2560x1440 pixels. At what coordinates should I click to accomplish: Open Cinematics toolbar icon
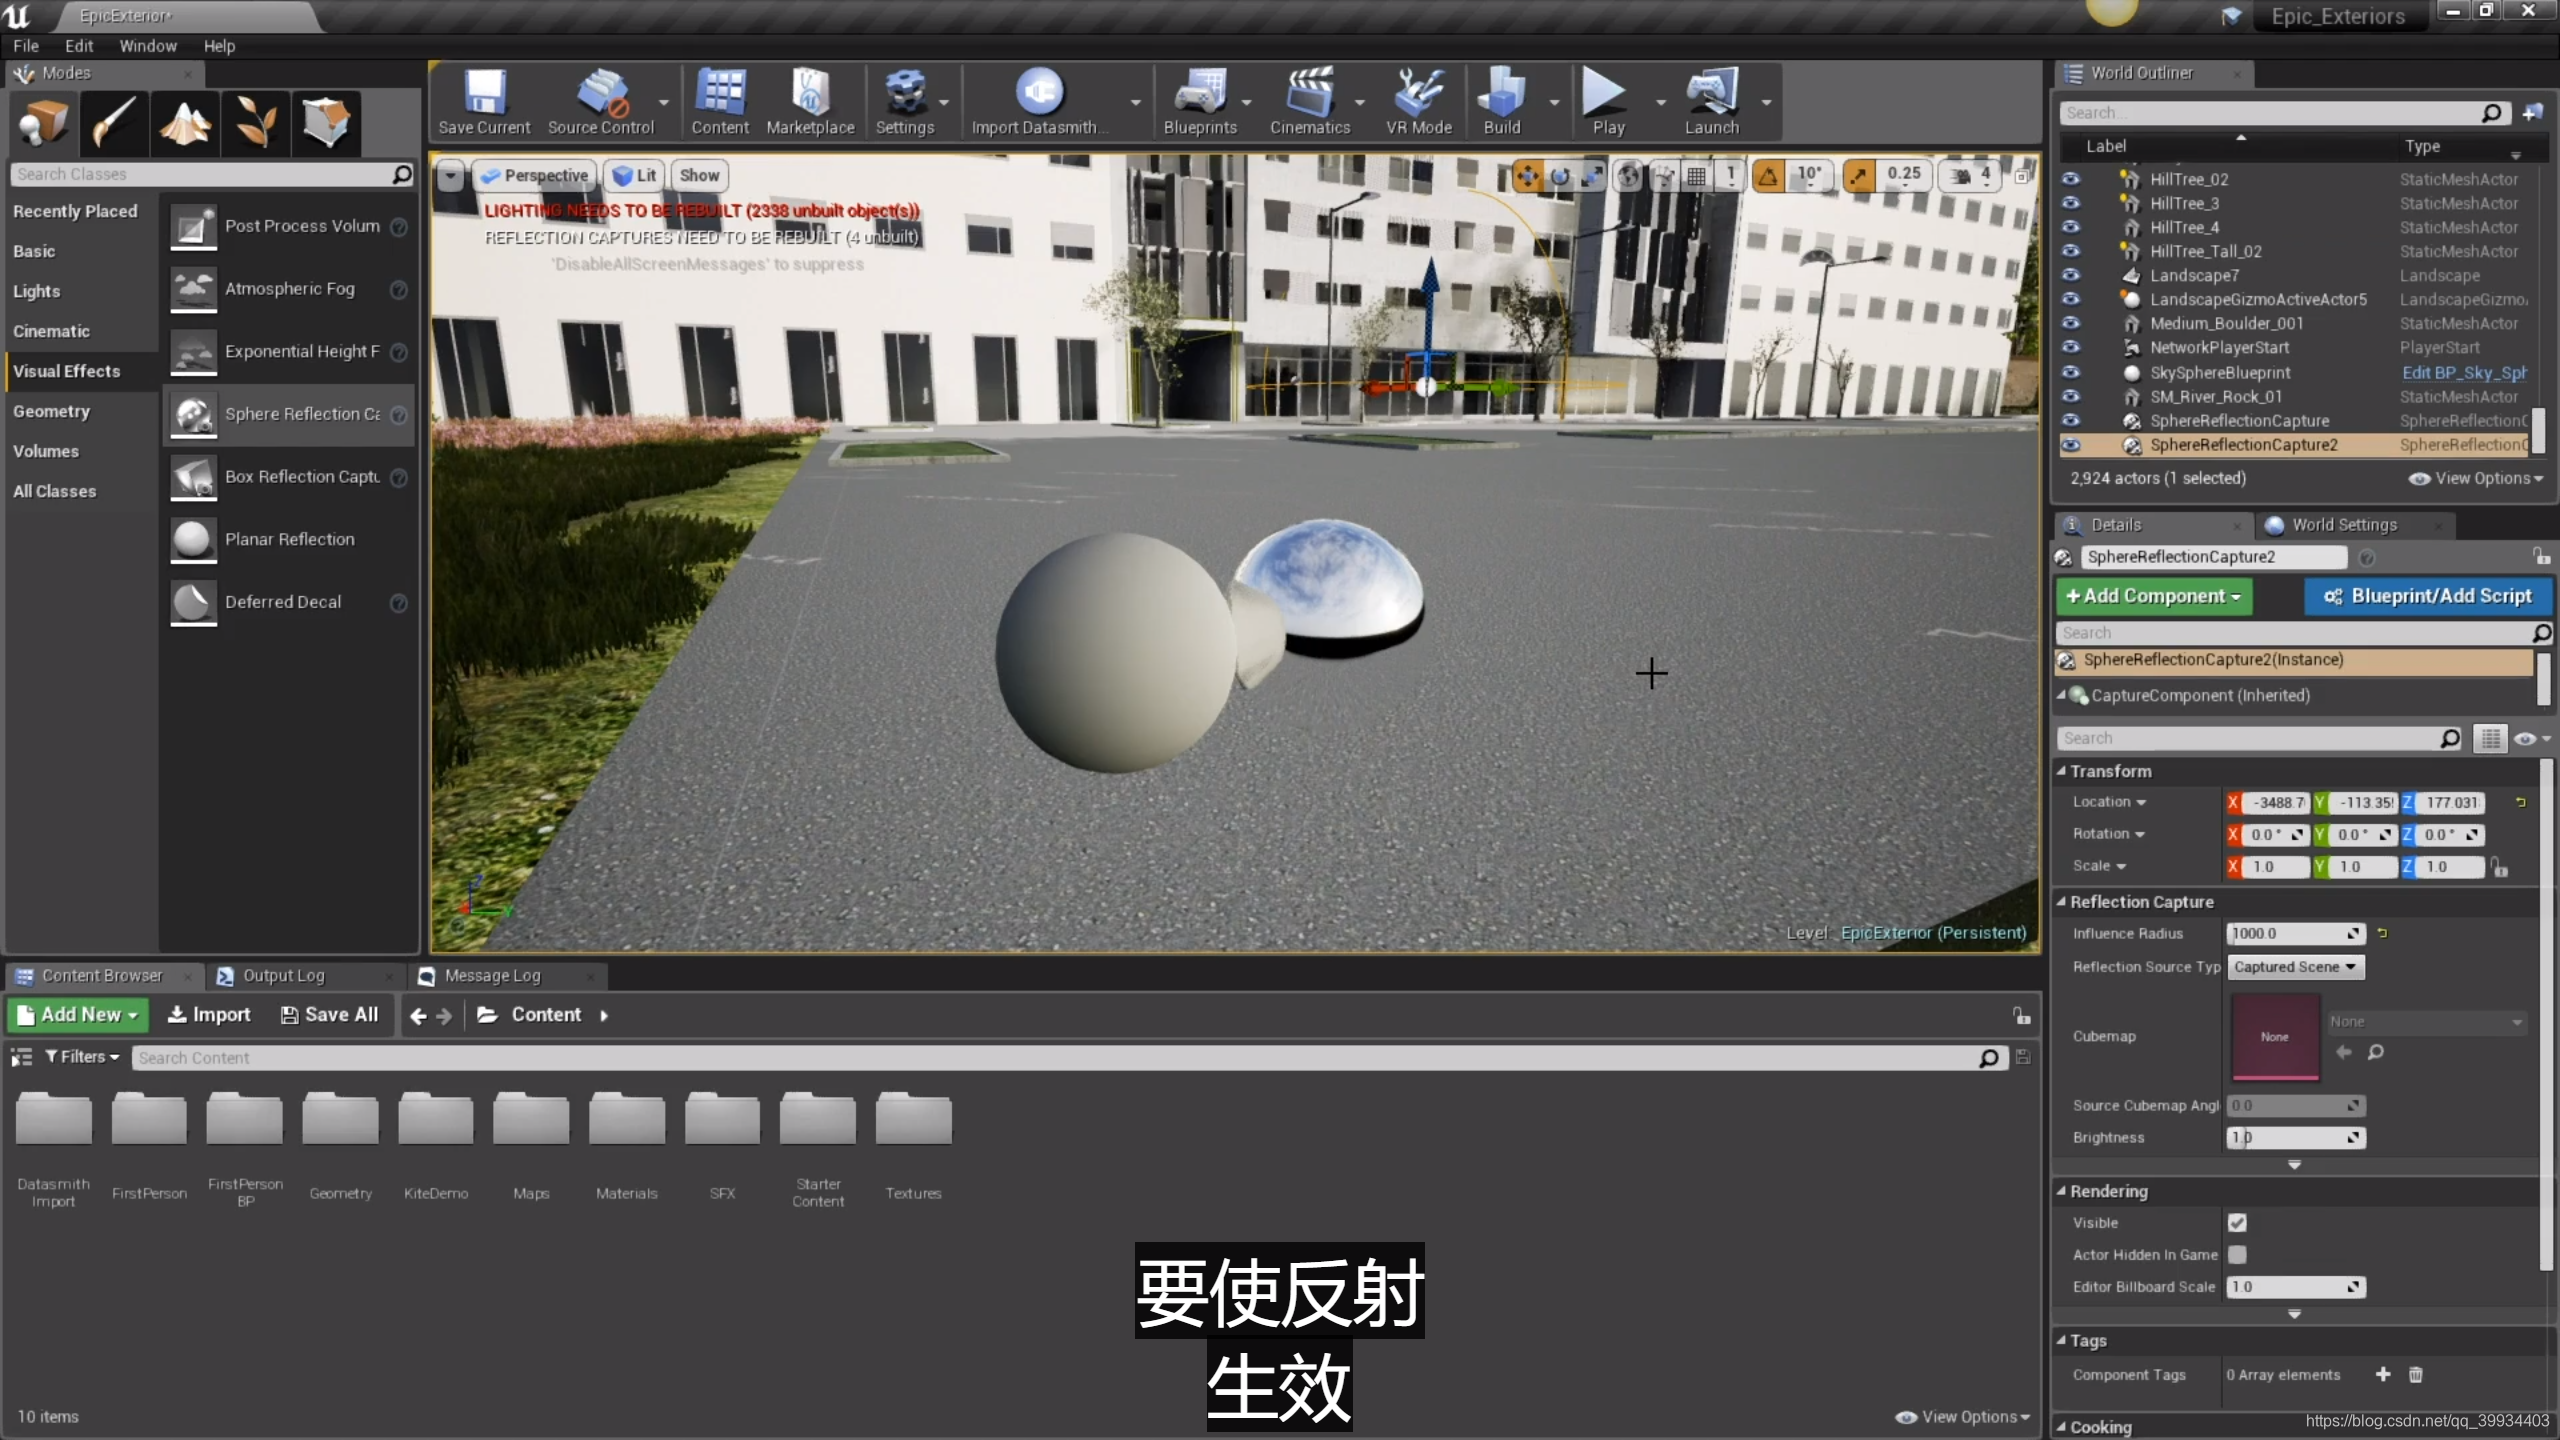pos(1310,102)
